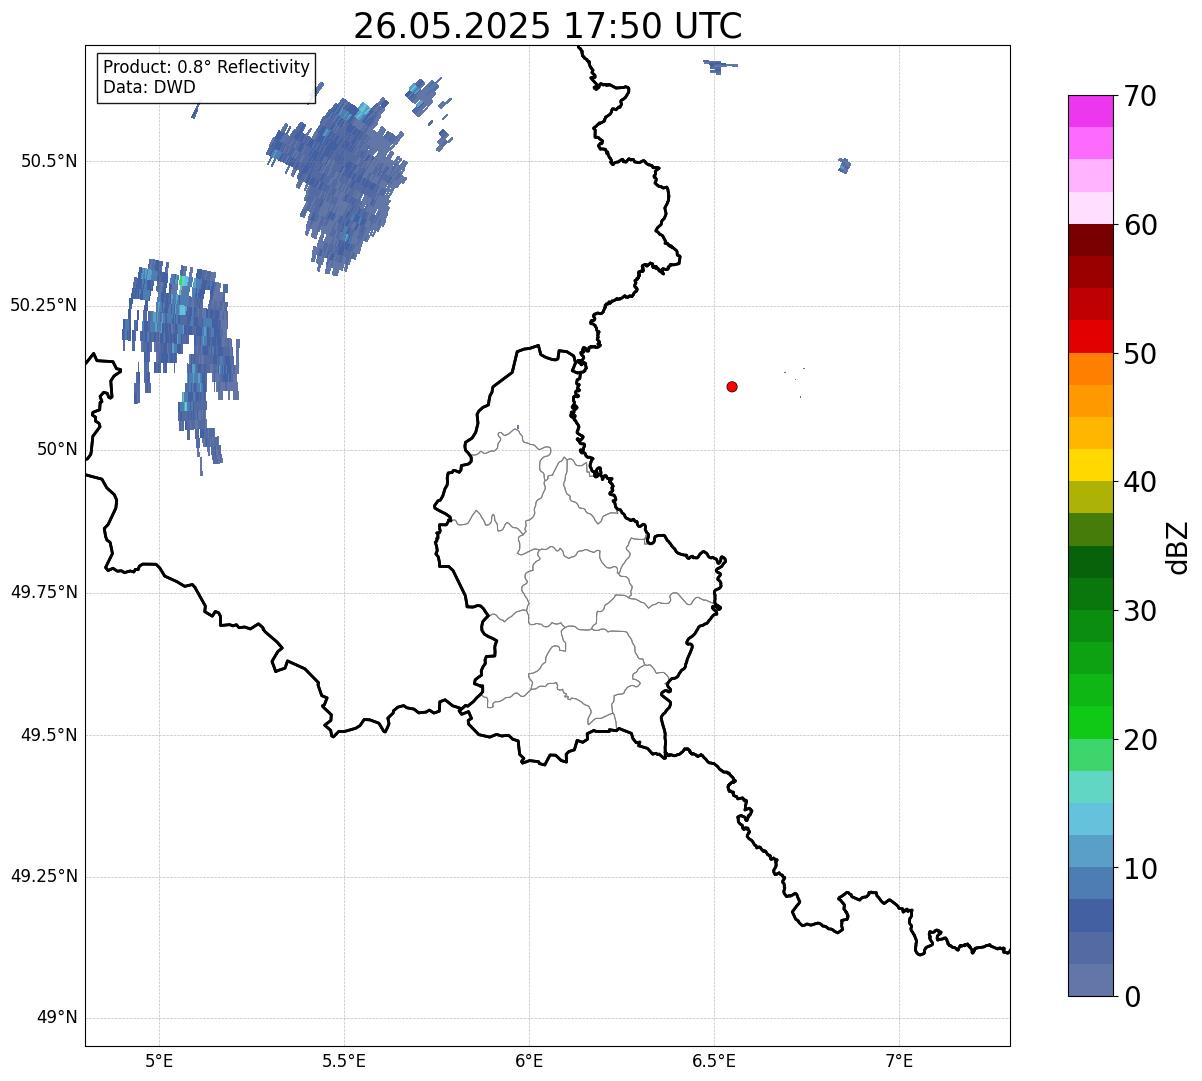Click the small radar echo near 50.5°N east of 6.5°E
The height and width of the screenshot is (1081, 1202).
(844, 165)
